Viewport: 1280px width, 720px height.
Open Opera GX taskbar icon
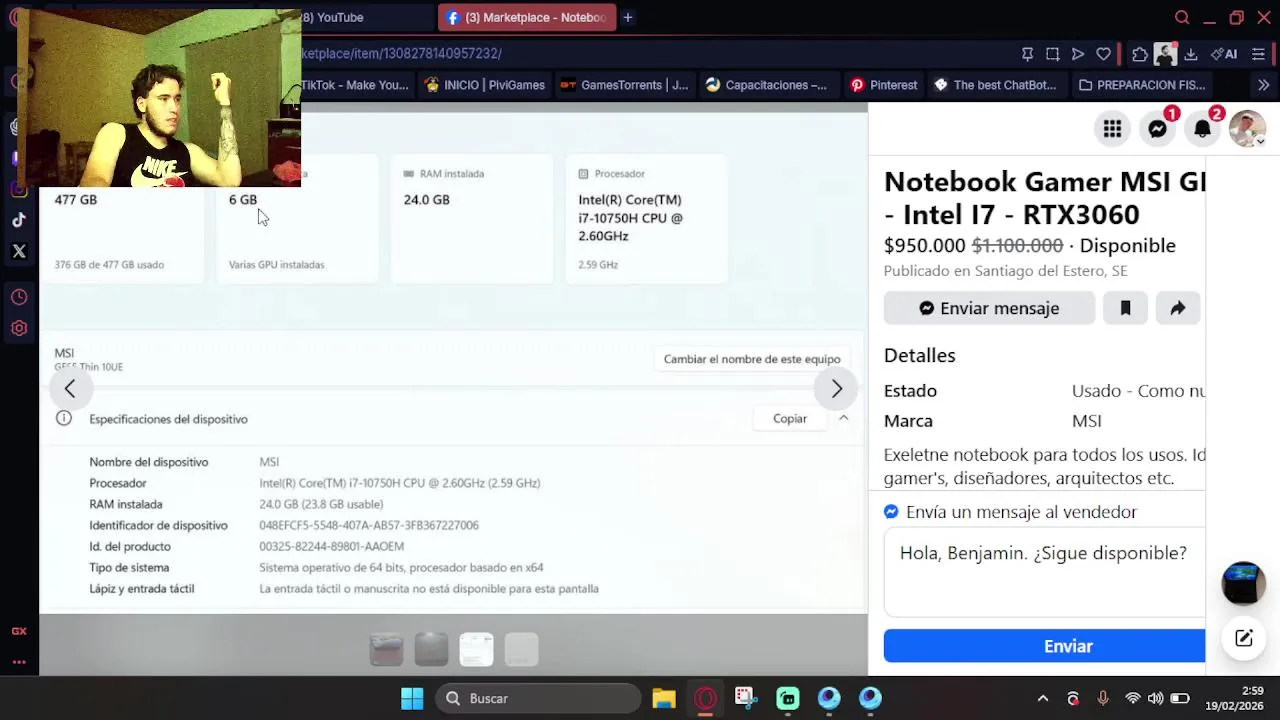pos(705,698)
